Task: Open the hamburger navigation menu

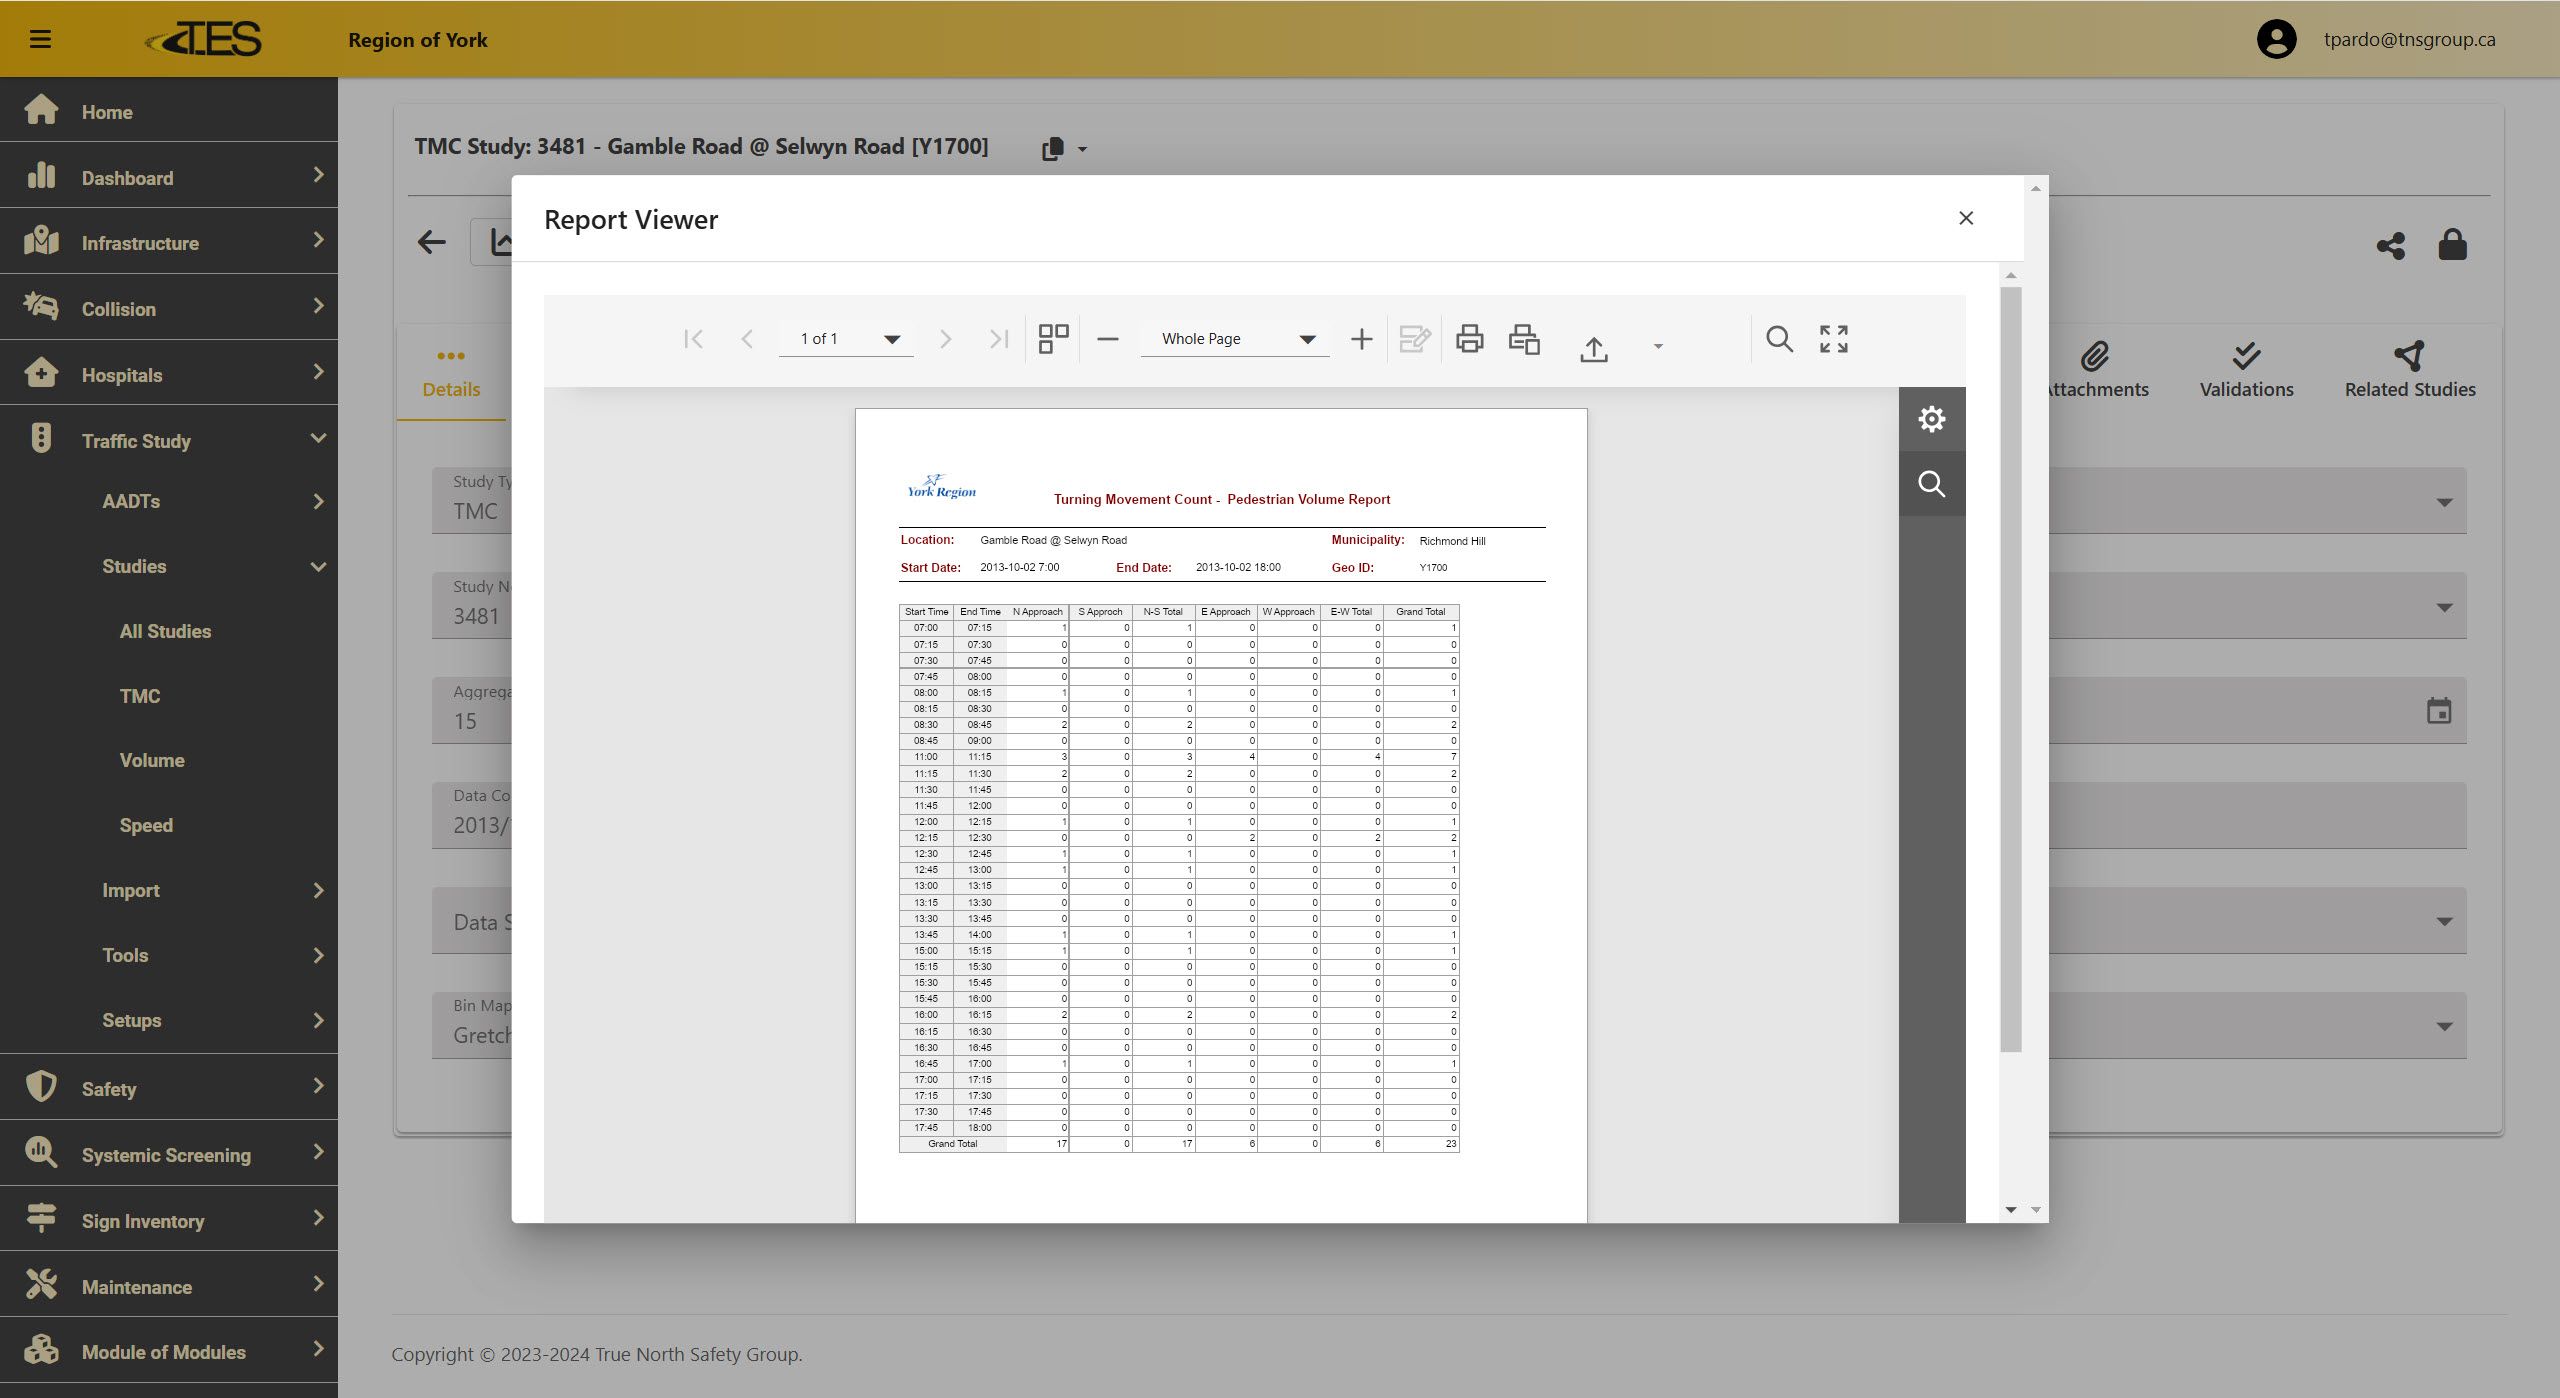Action: point(40,39)
